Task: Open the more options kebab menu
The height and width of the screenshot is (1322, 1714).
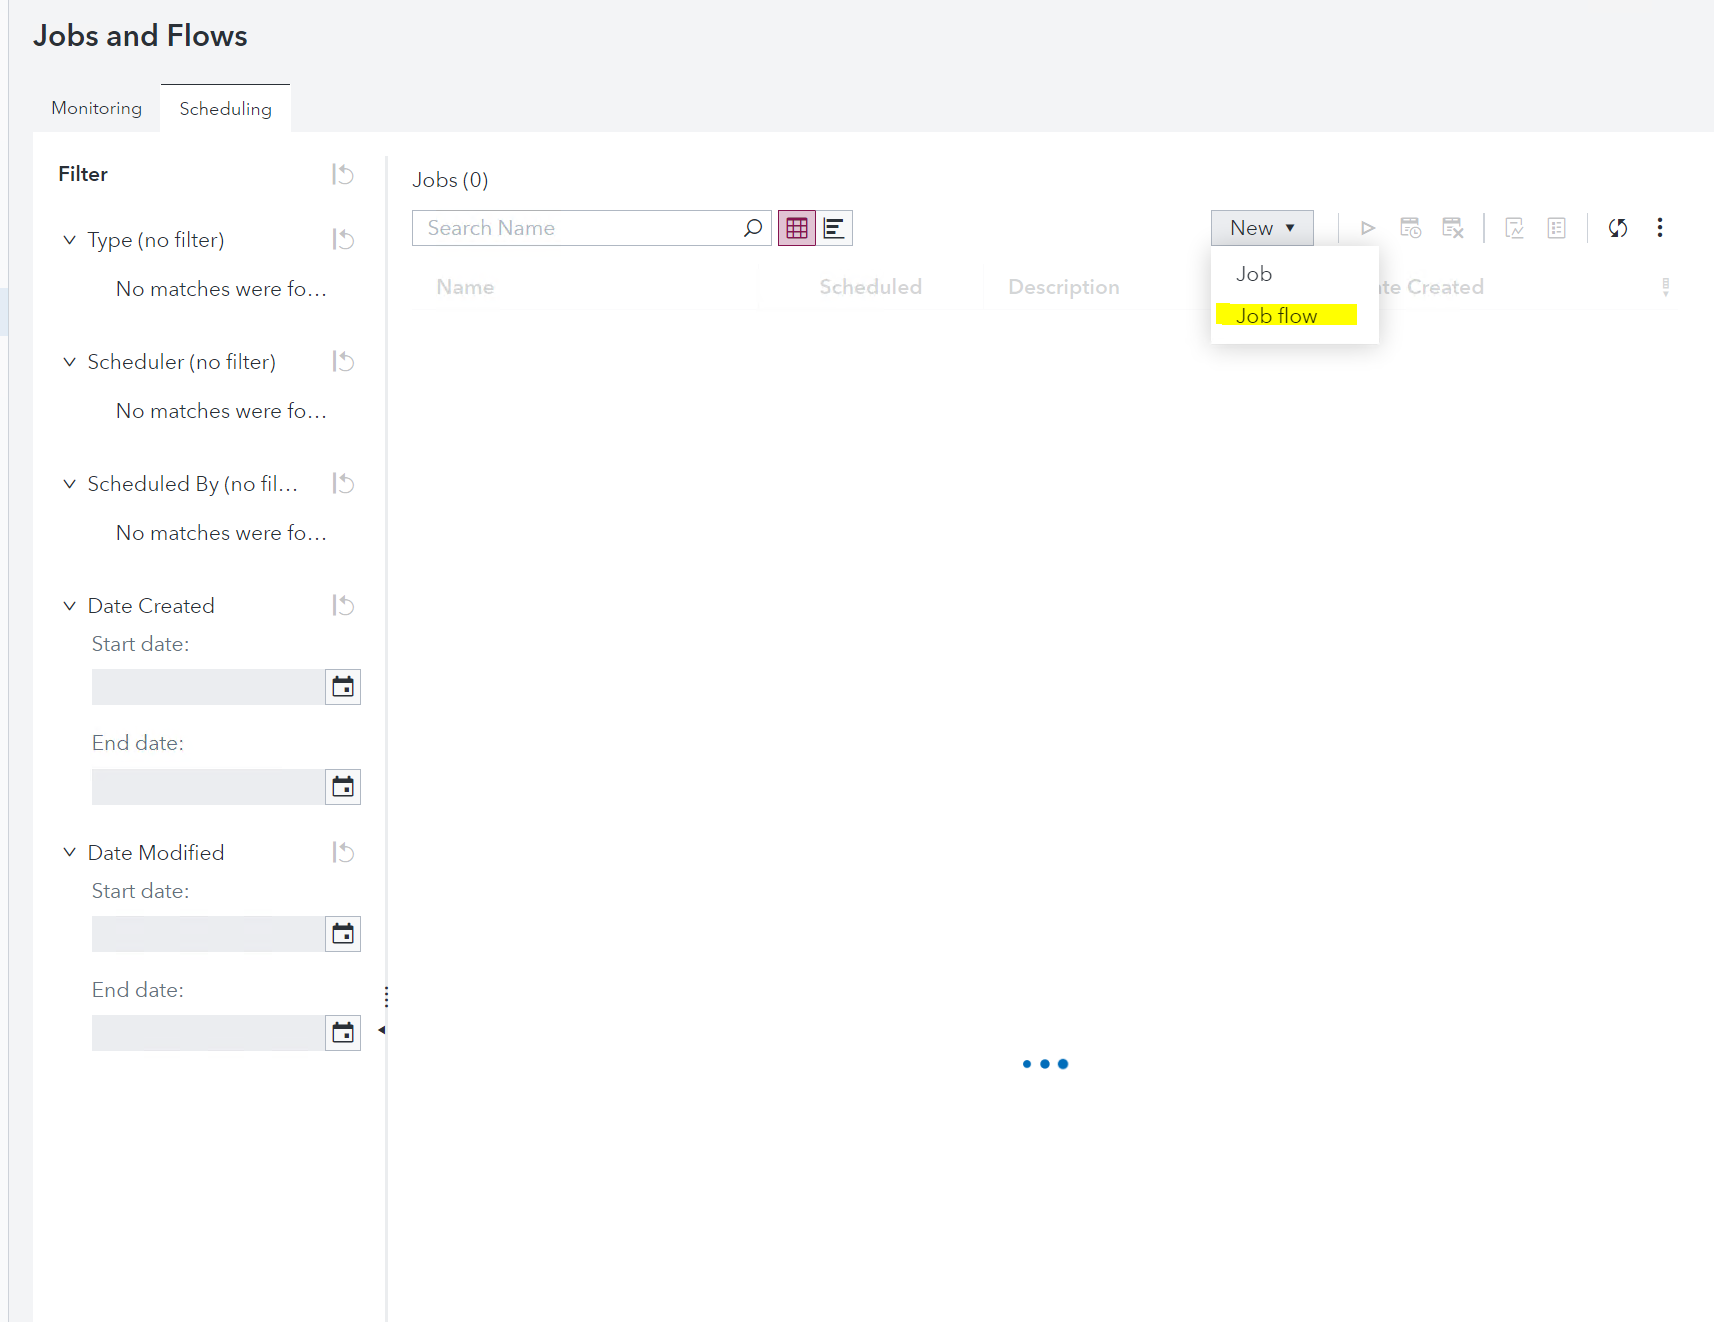Action: (1660, 227)
